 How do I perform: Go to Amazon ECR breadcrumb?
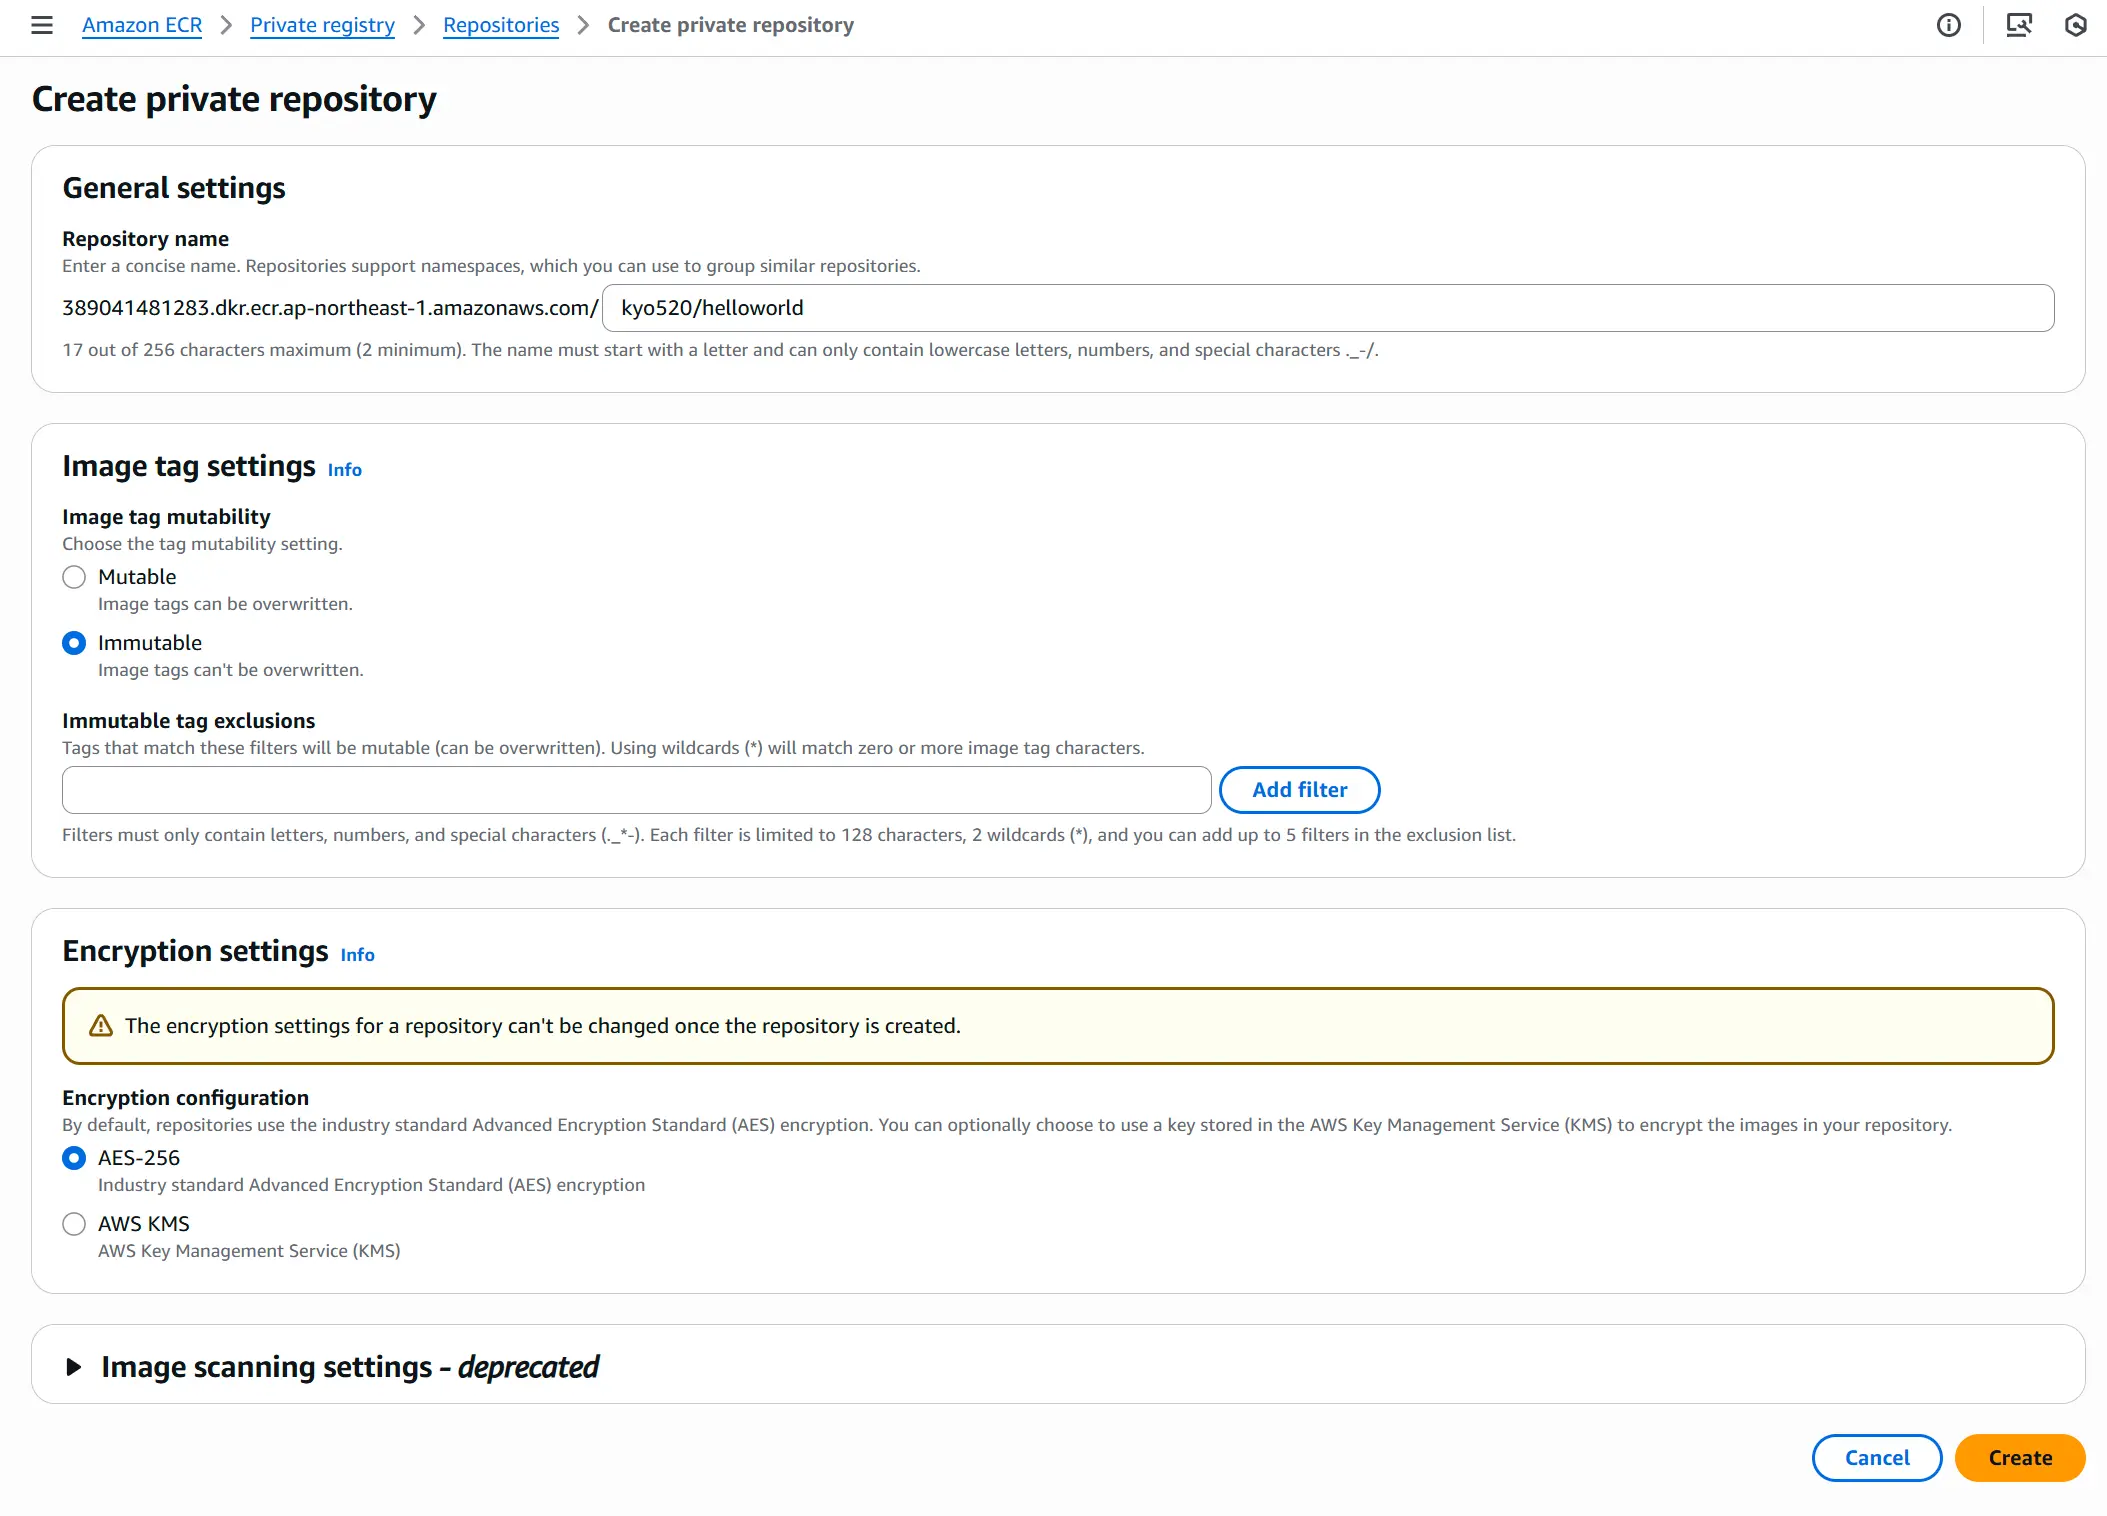pyautogui.click(x=142, y=25)
